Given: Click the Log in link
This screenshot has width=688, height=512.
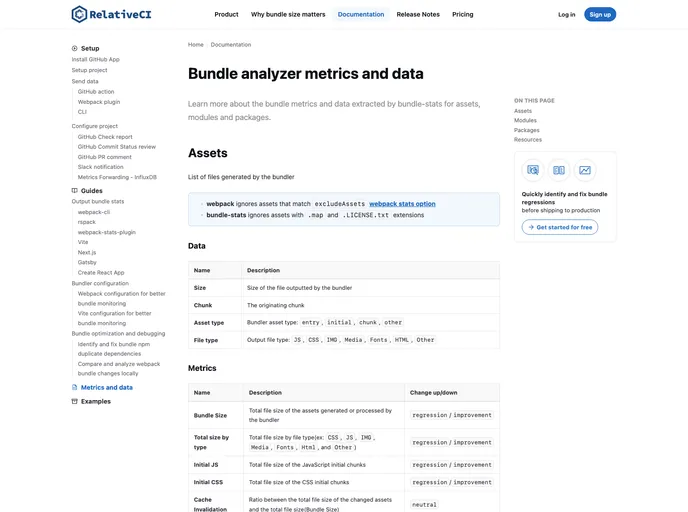Looking at the screenshot, I should [566, 15].
